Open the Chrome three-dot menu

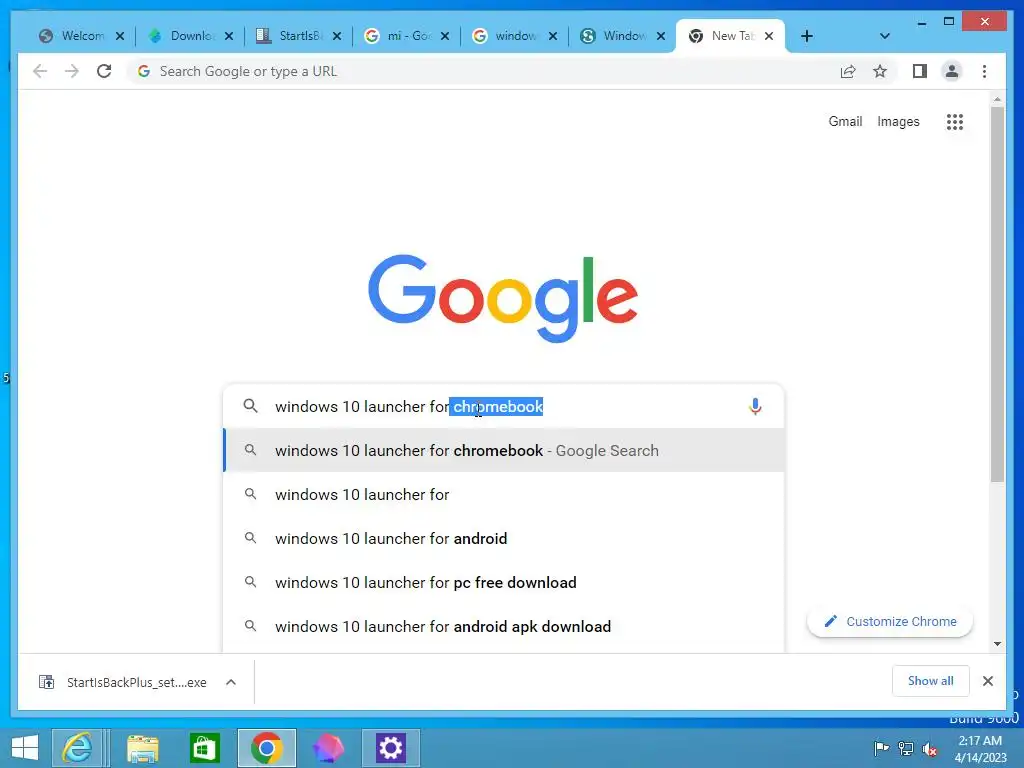tap(984, 71)
